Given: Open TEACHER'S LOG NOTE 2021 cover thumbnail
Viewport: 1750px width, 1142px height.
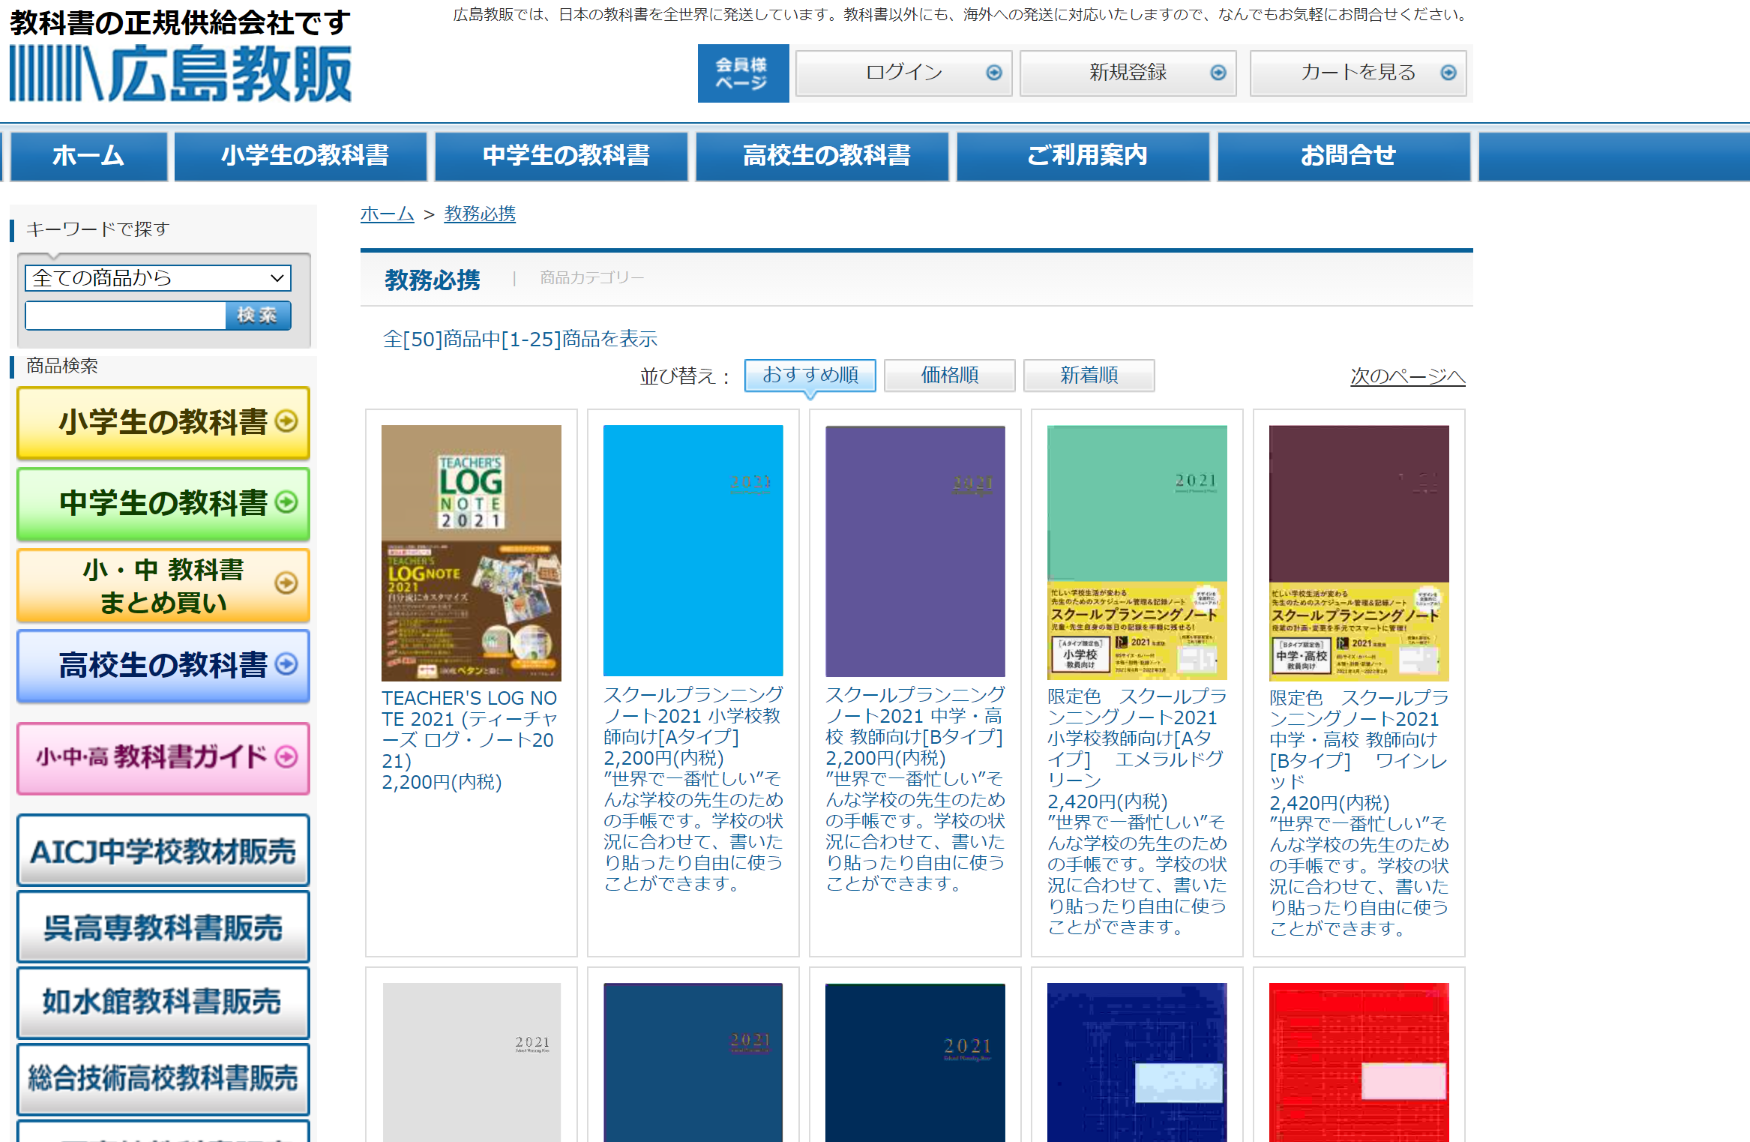Looking at the screenshot, I should point(471,553).
